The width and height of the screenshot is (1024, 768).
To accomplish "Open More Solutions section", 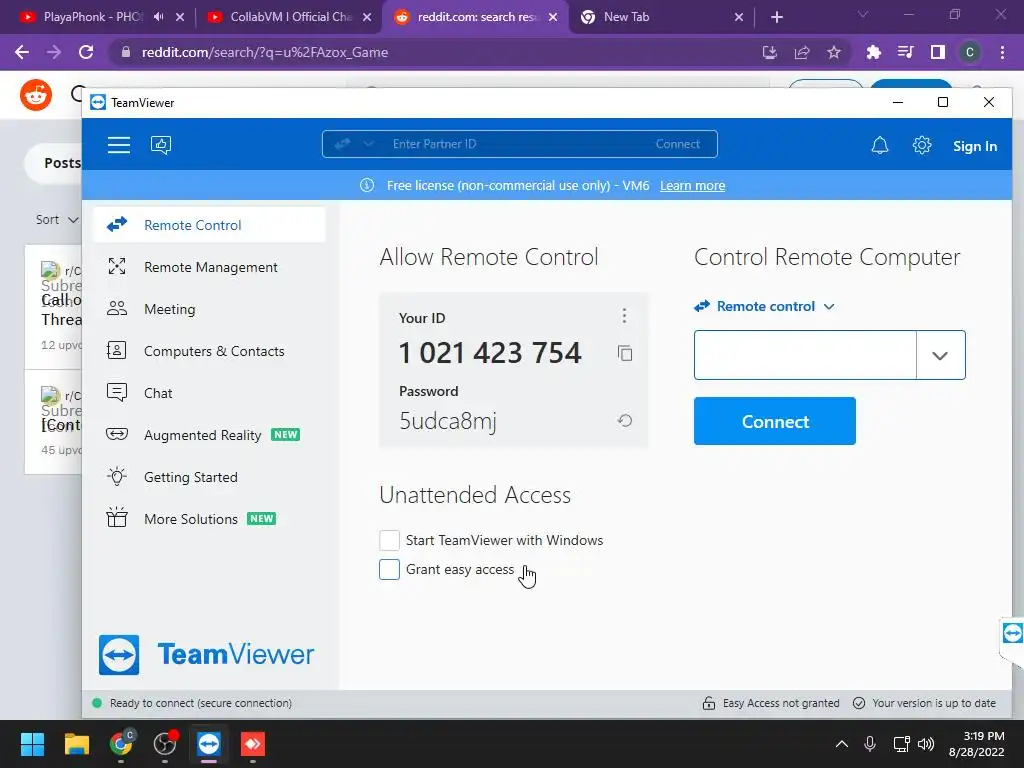I will click(209, 519).
